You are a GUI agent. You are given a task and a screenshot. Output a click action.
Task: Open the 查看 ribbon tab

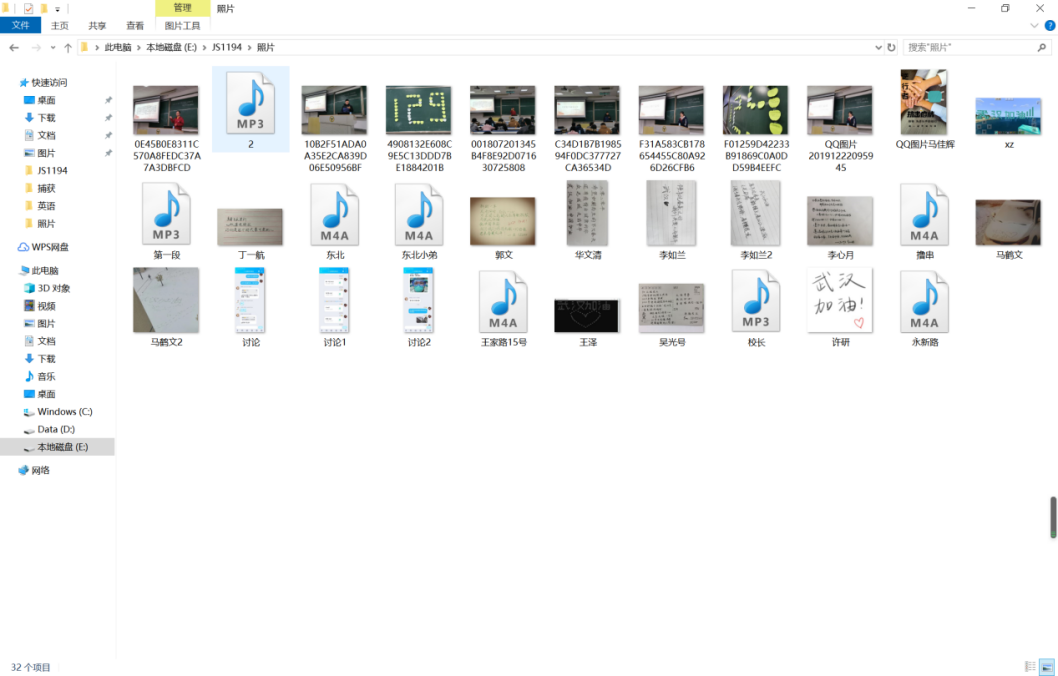[x=135, y=26]
